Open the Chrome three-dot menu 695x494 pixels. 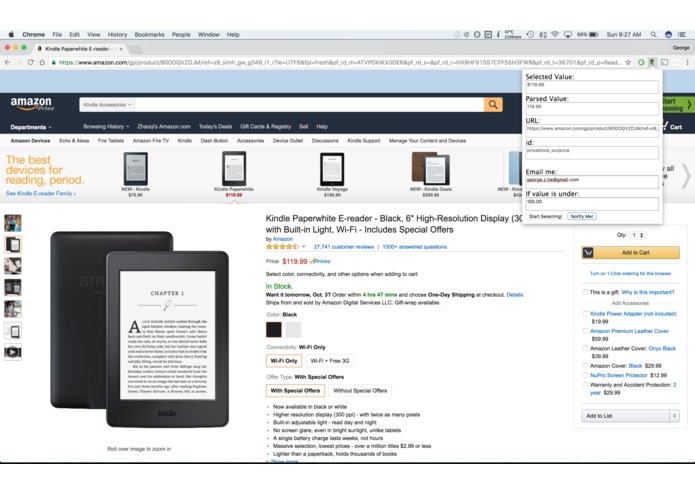pyautogui.click(x=687, y=62)
